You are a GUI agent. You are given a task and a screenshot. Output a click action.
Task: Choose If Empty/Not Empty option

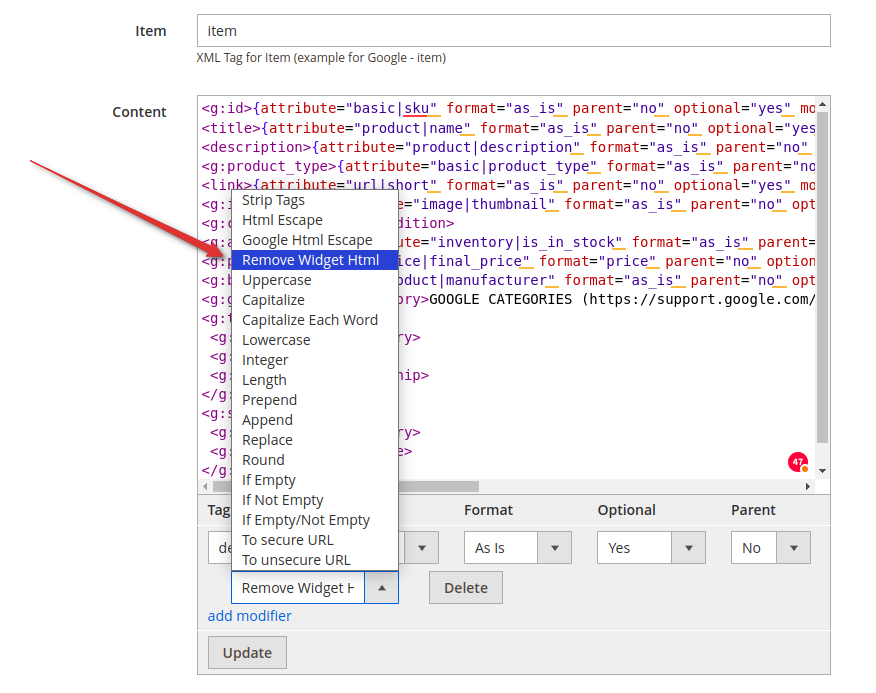(x=315, y=520)
